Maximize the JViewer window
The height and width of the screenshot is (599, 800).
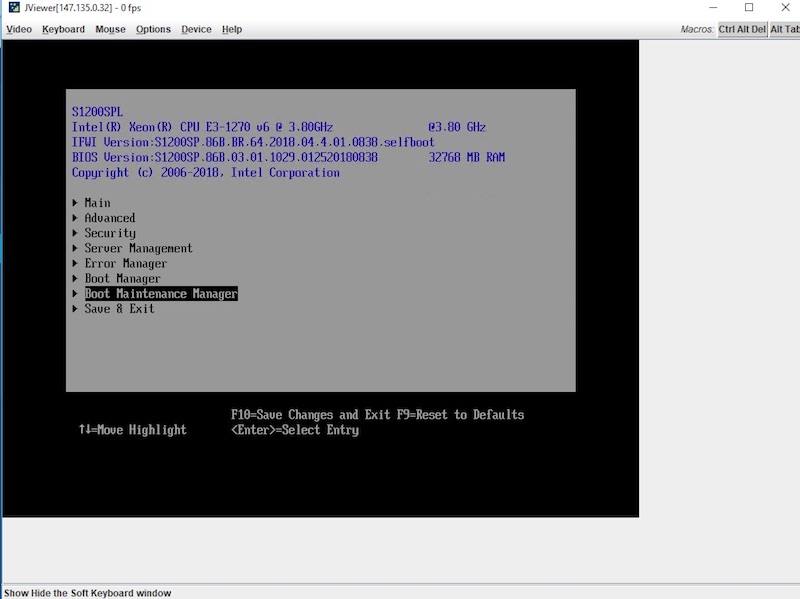pyautogui.click(x=749, y=7)
